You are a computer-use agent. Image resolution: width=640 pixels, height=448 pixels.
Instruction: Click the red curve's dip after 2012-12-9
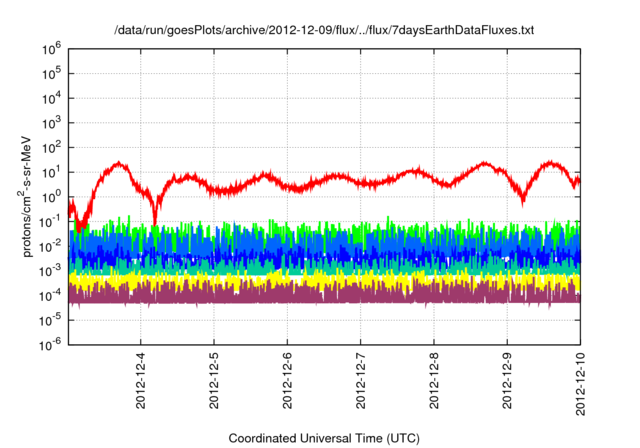pyautogui.click(x=522, y=198)
